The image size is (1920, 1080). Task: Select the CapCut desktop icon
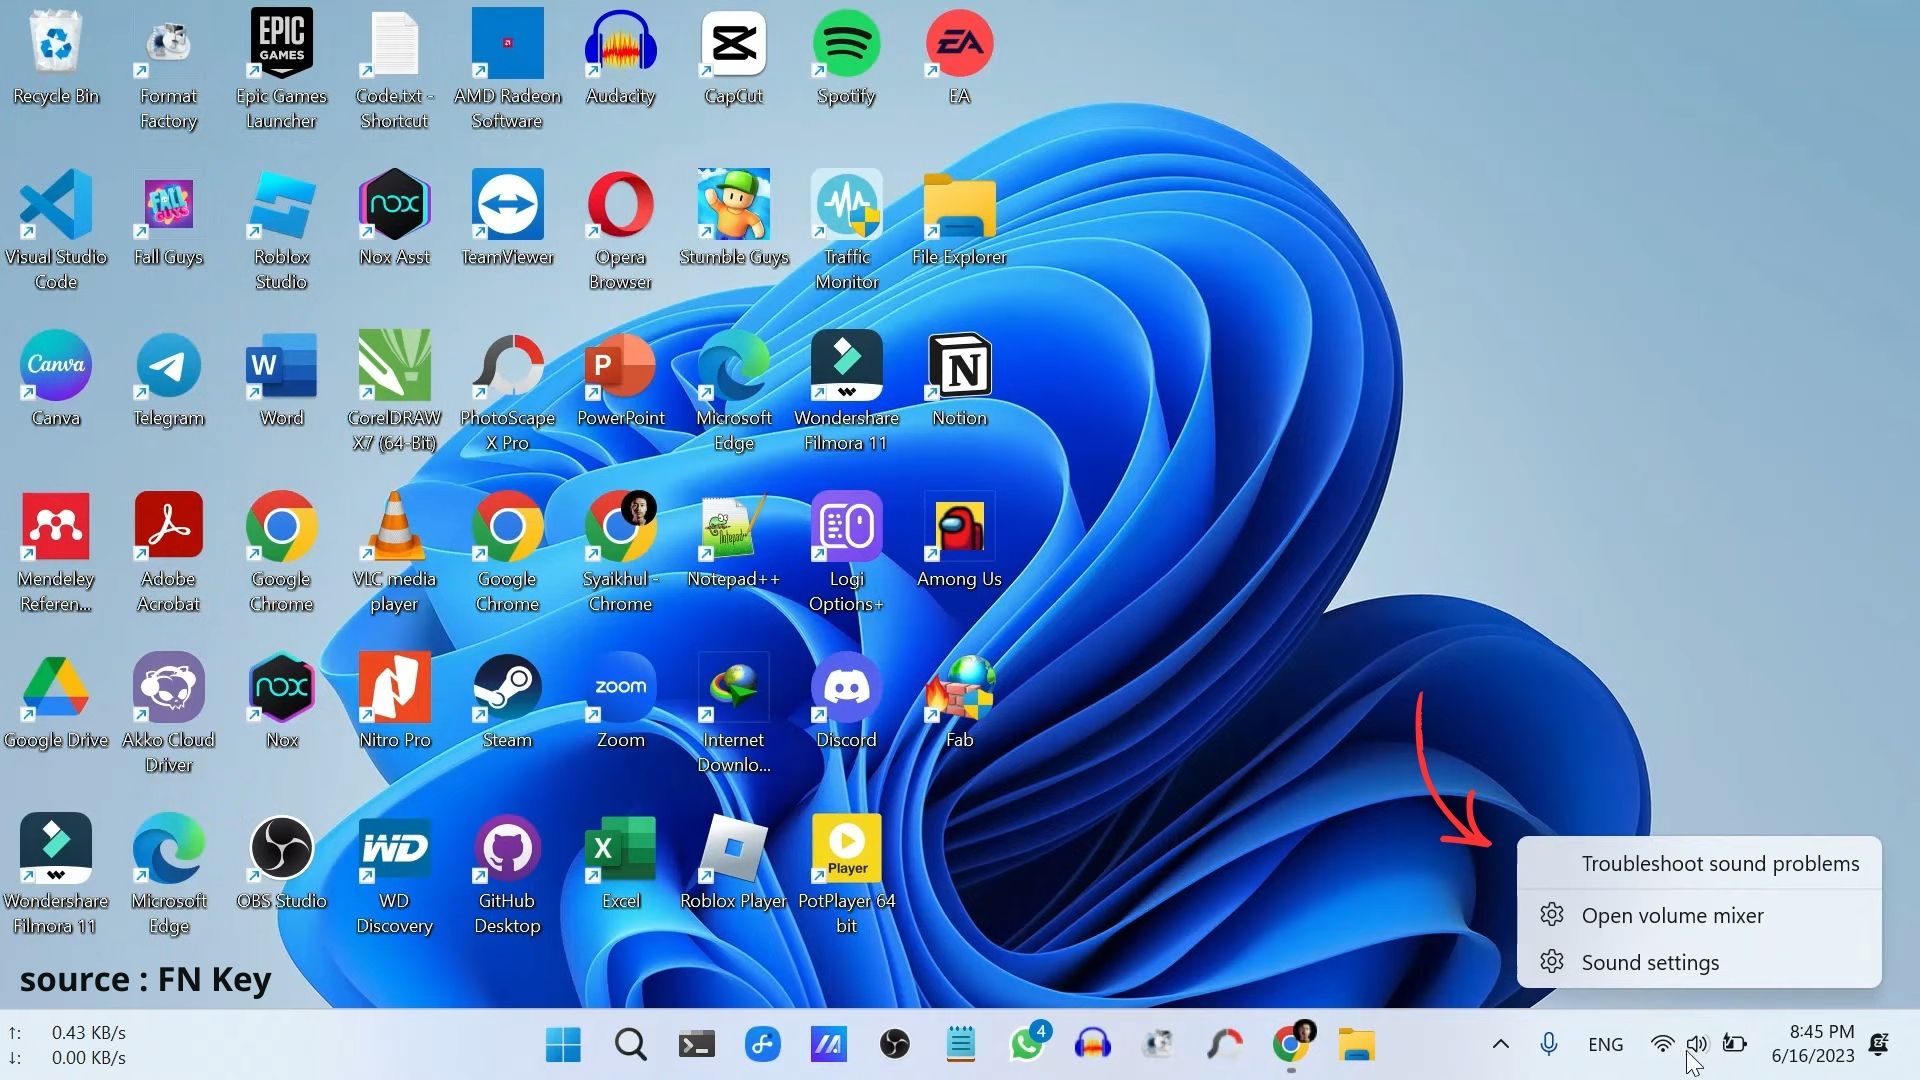click(733, 58)
